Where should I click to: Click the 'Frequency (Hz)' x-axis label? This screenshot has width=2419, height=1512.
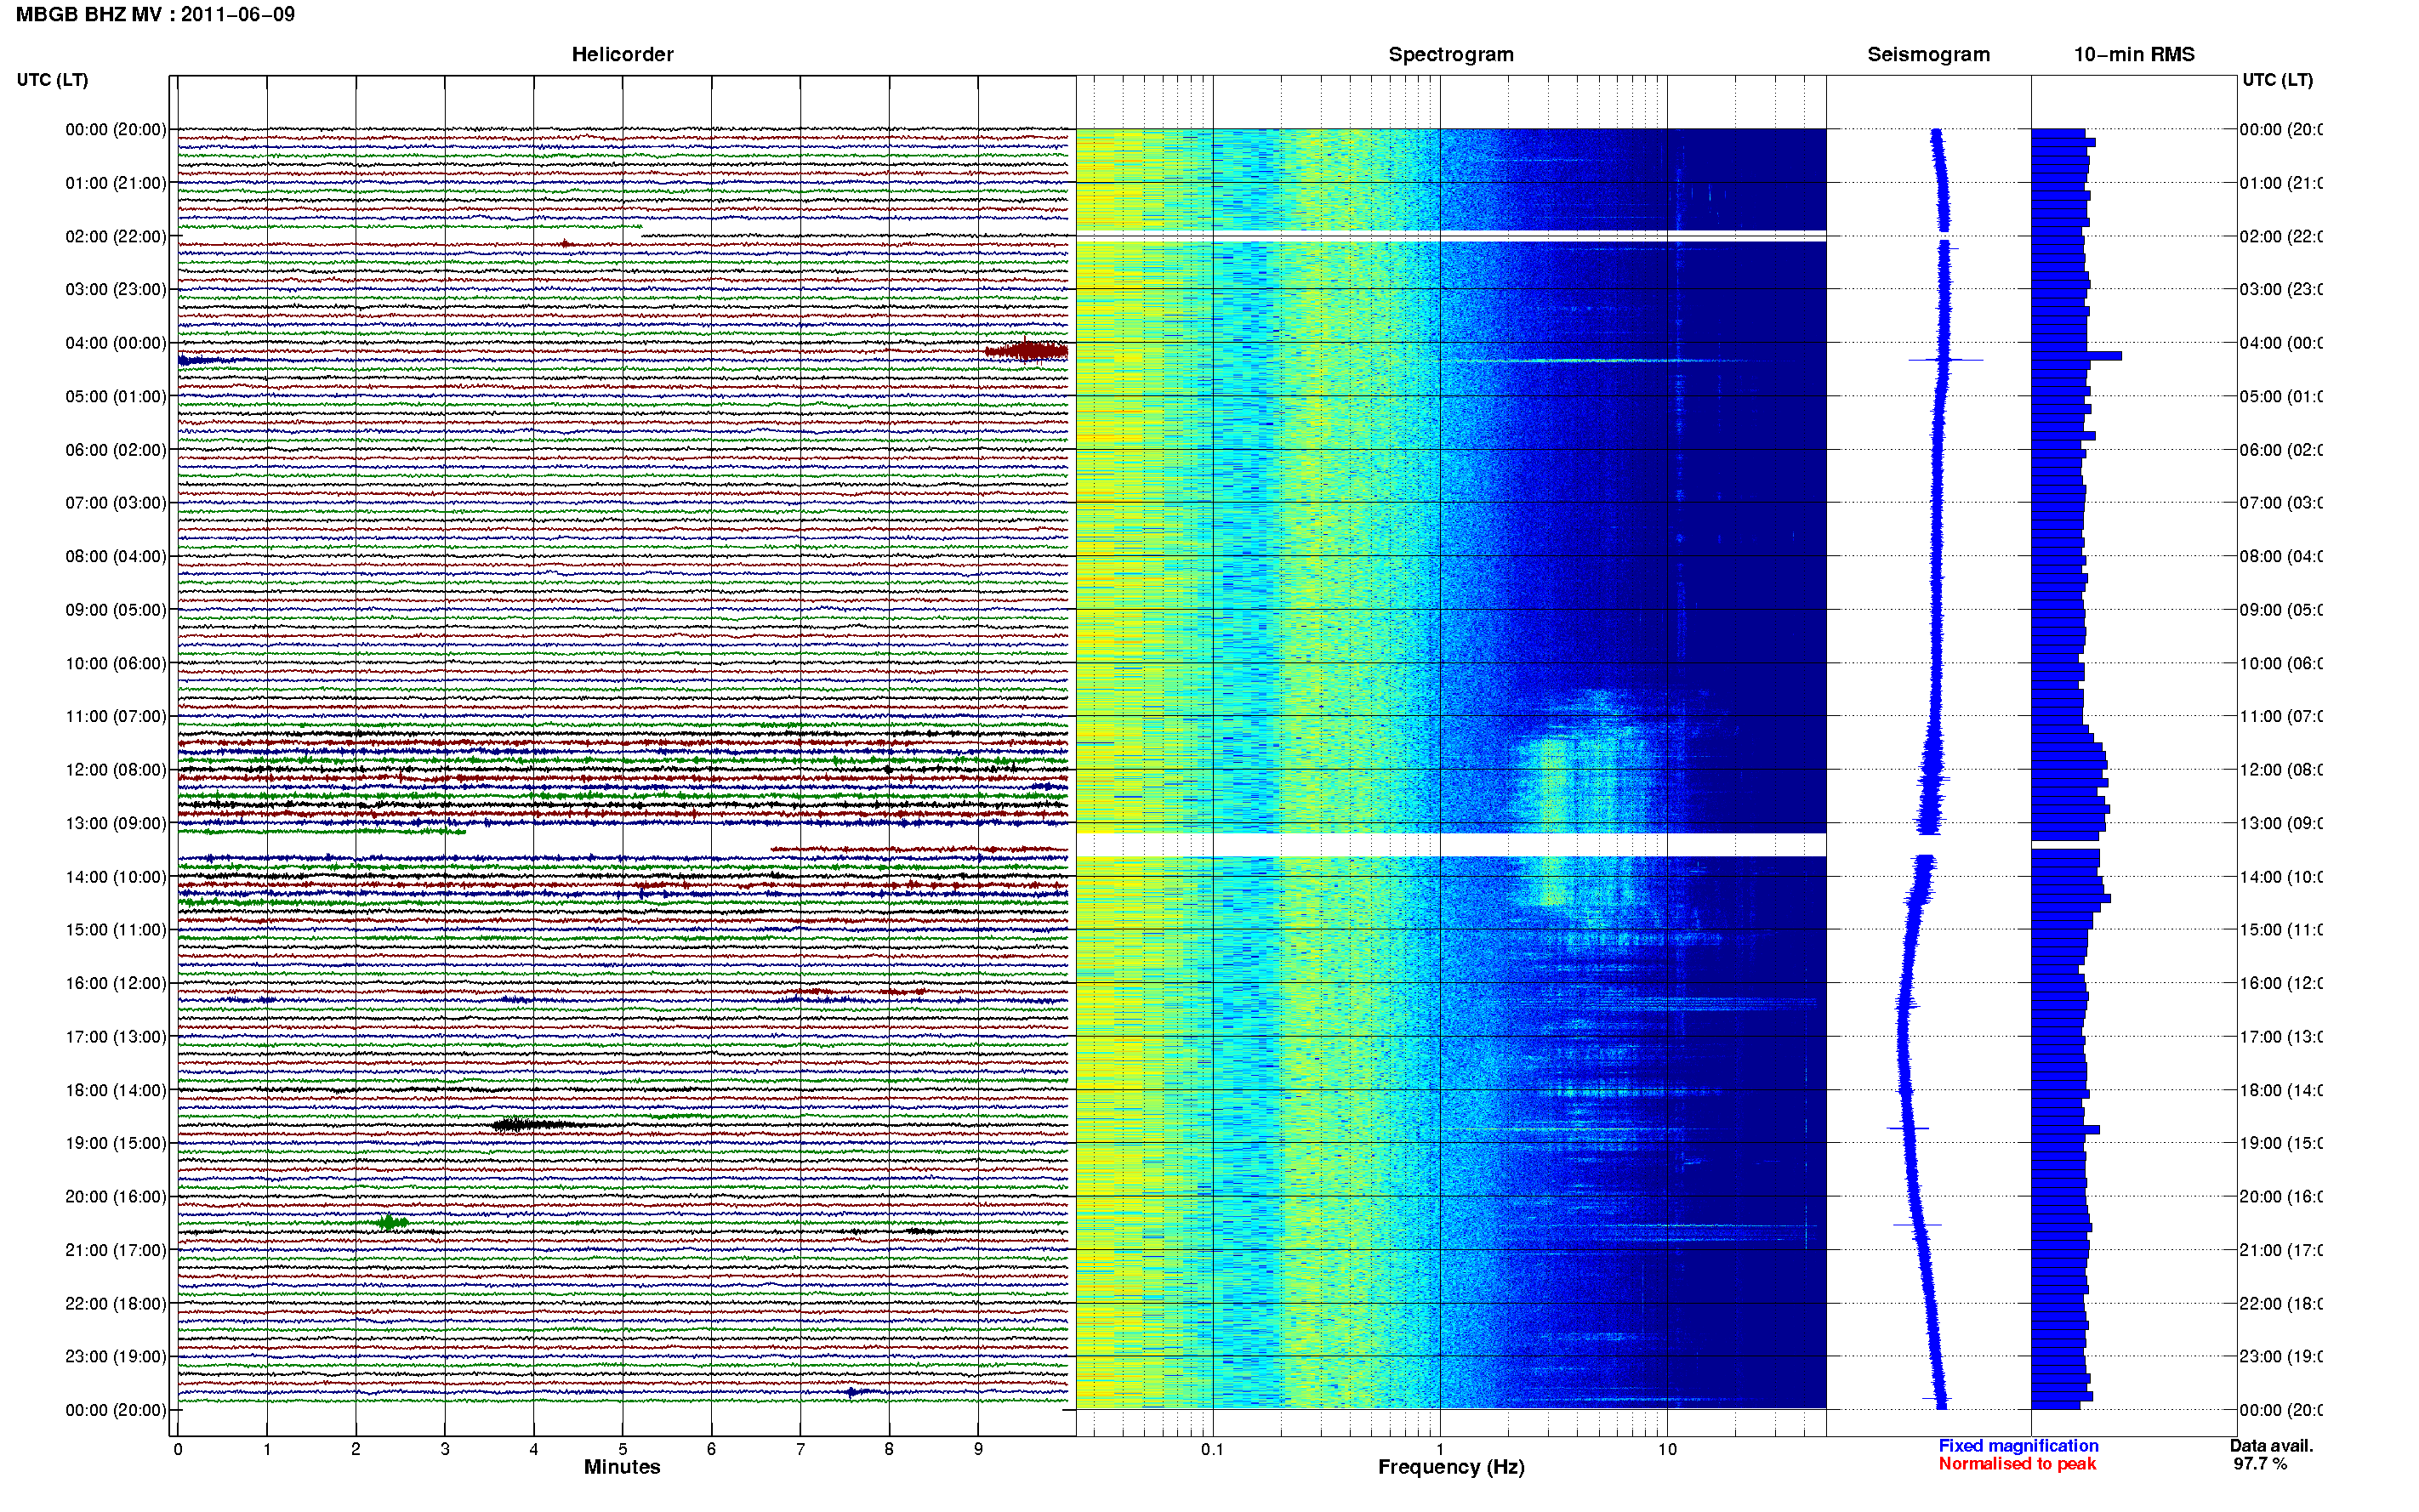pos(1451,1467)
